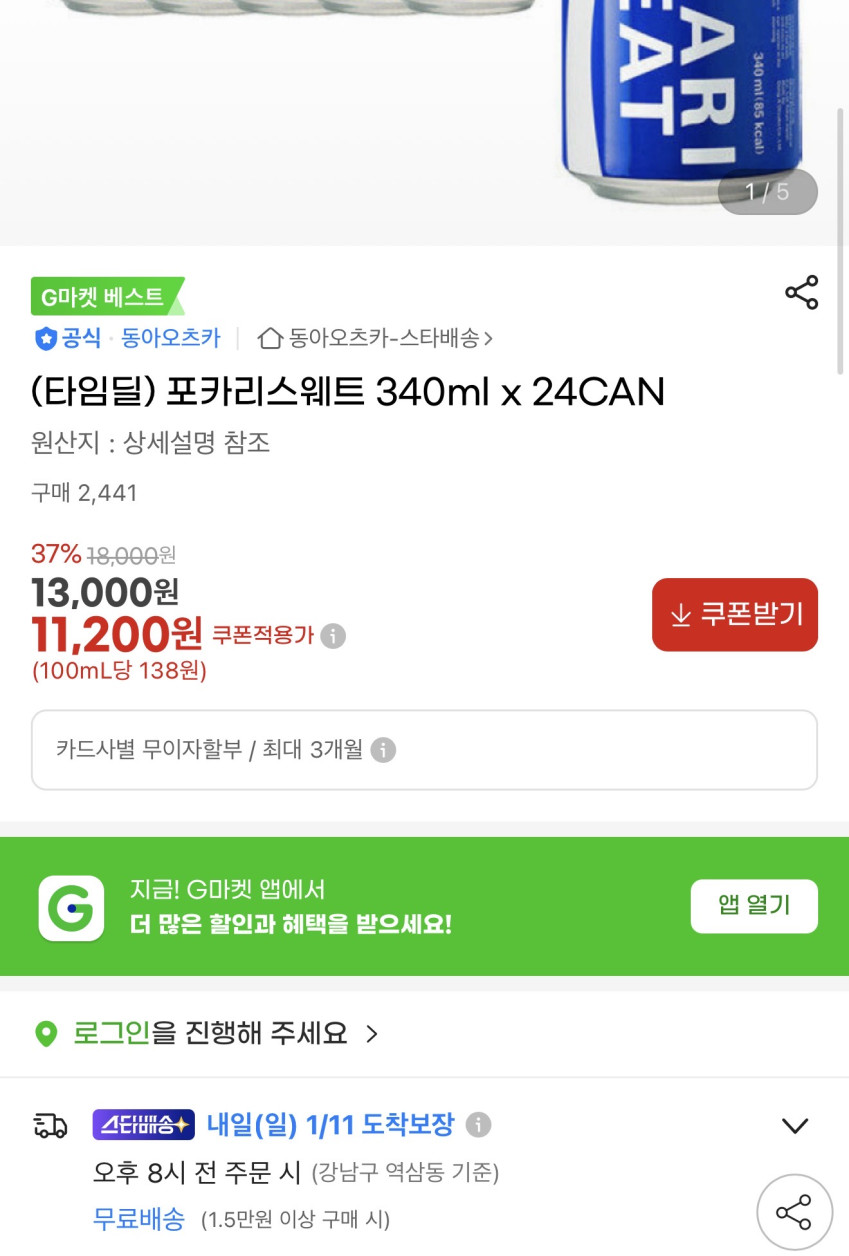This screenshot has width=849, height=1256.
Task: Tap the 스타배송 purple badge
Action: pyautogui.click(x=143, y=1125)
